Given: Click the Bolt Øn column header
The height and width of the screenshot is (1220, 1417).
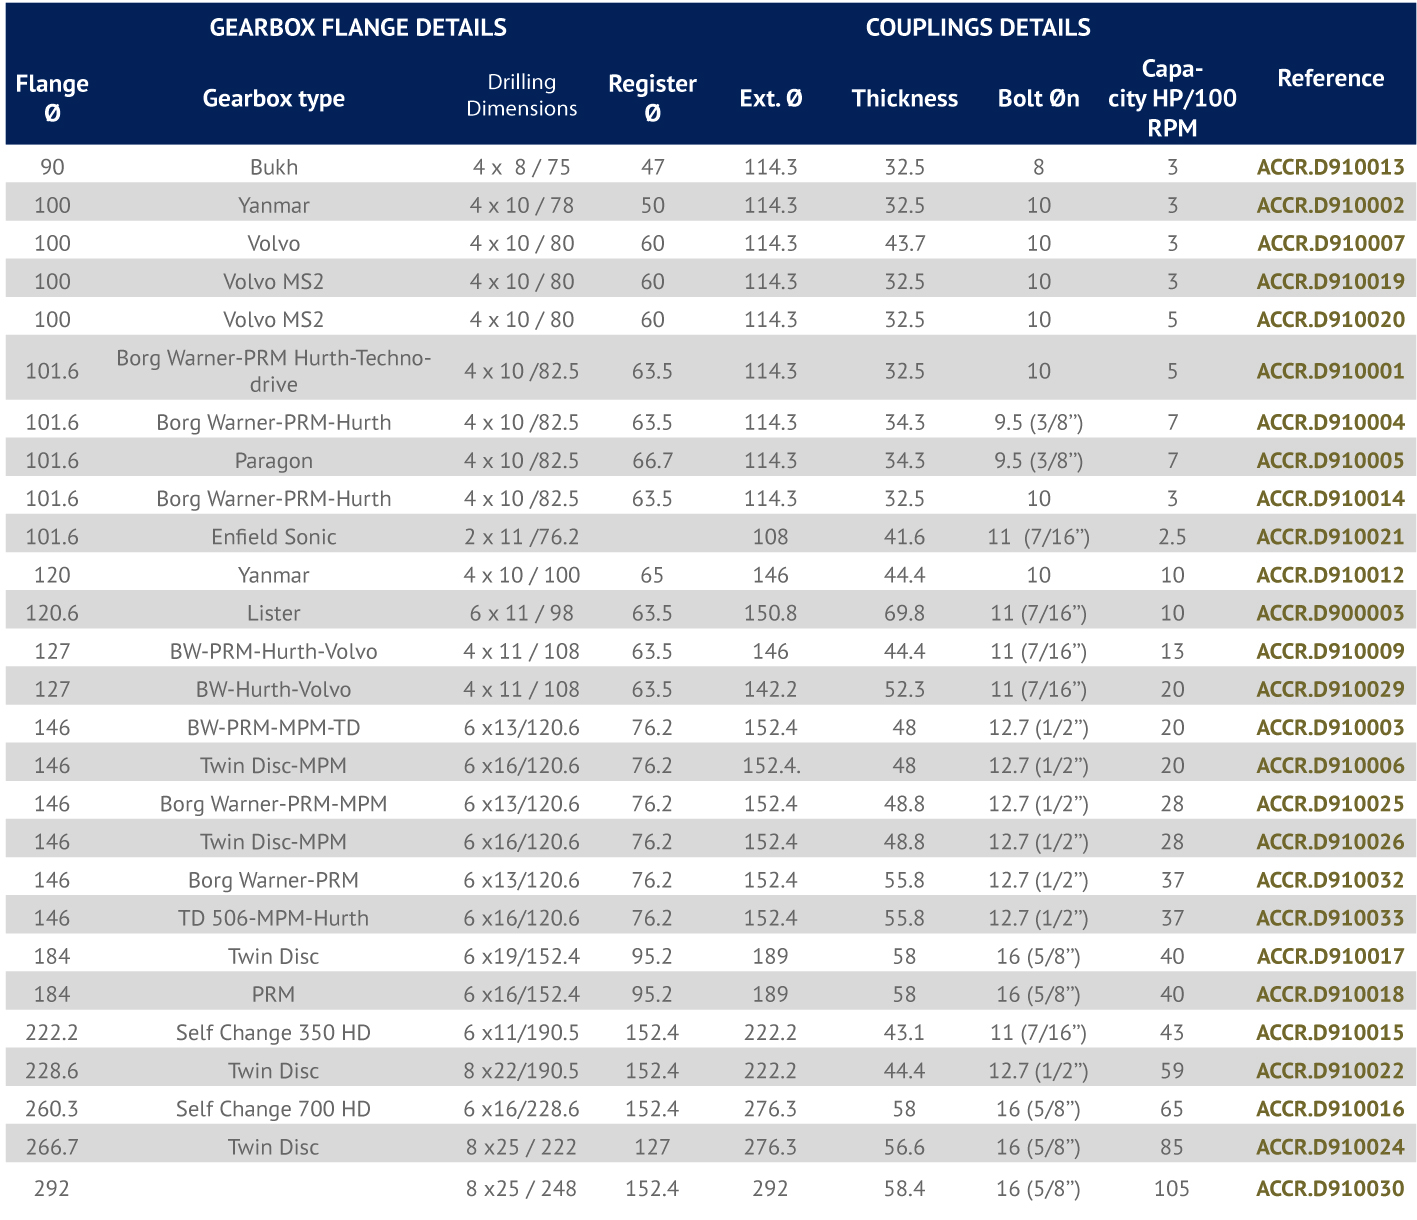Looking at the screenshot, I should click(x=1039, y=98).
